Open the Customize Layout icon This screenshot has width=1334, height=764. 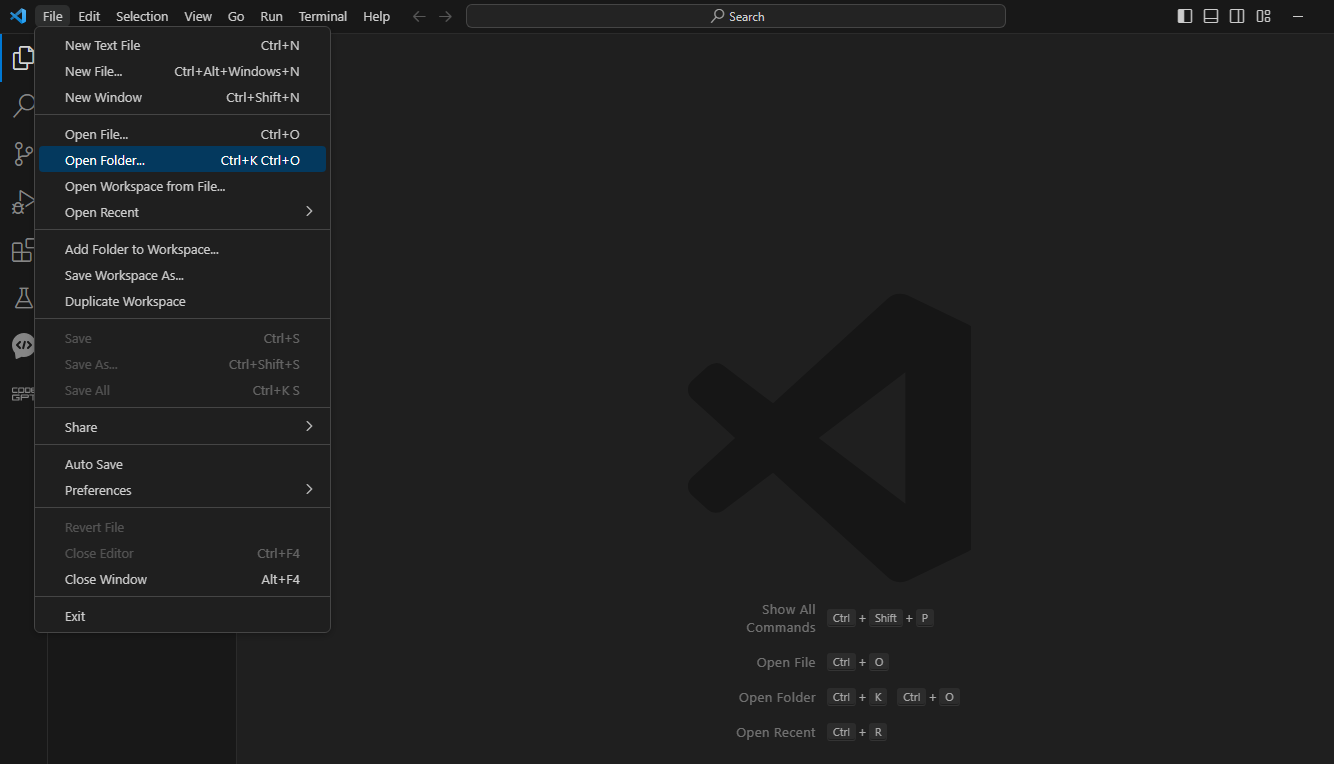1264,16
